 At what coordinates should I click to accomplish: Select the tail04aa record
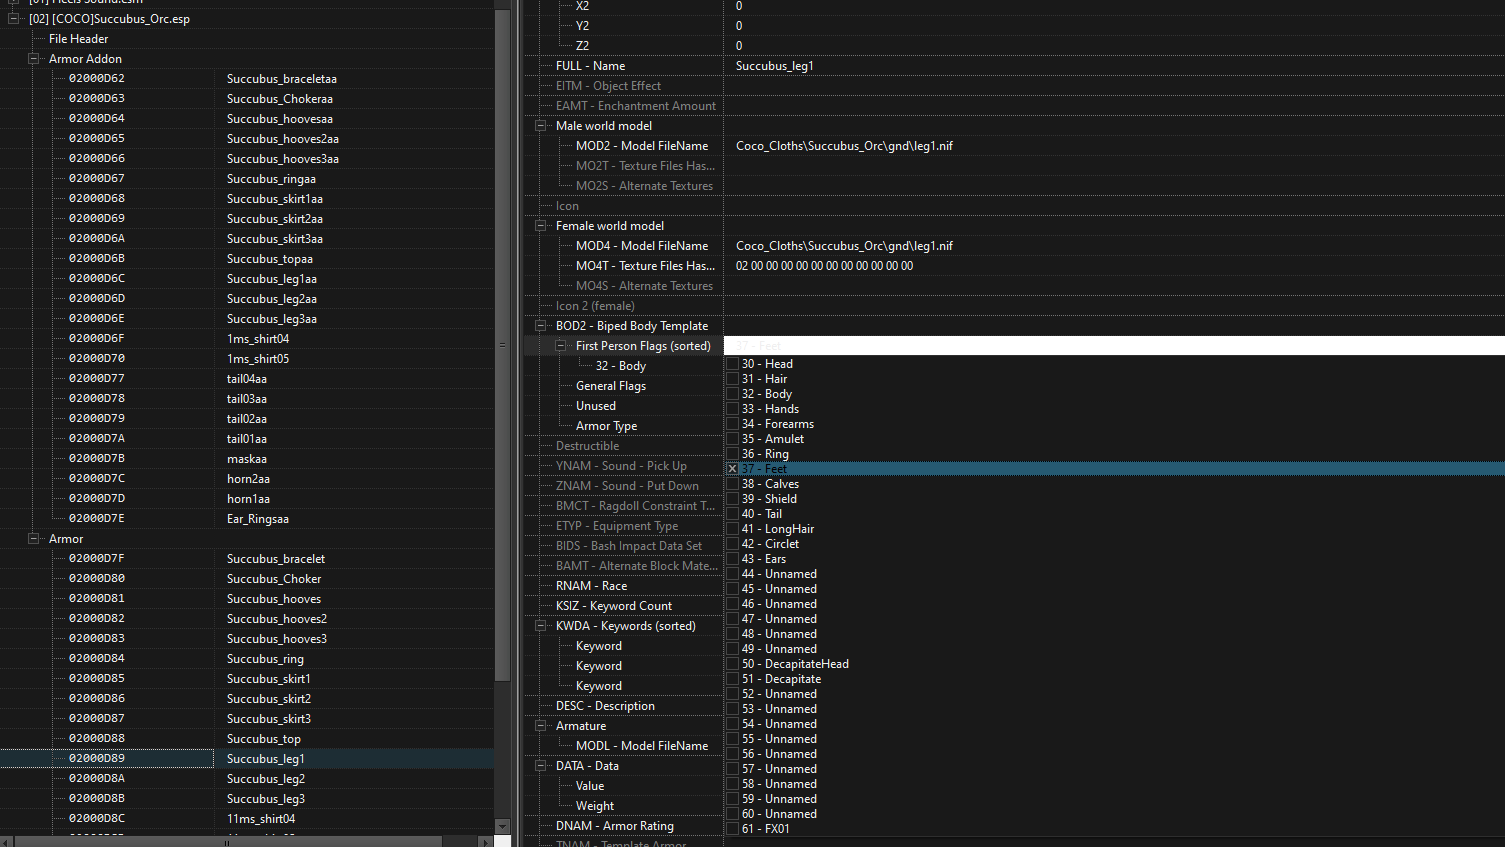[247, 379]
